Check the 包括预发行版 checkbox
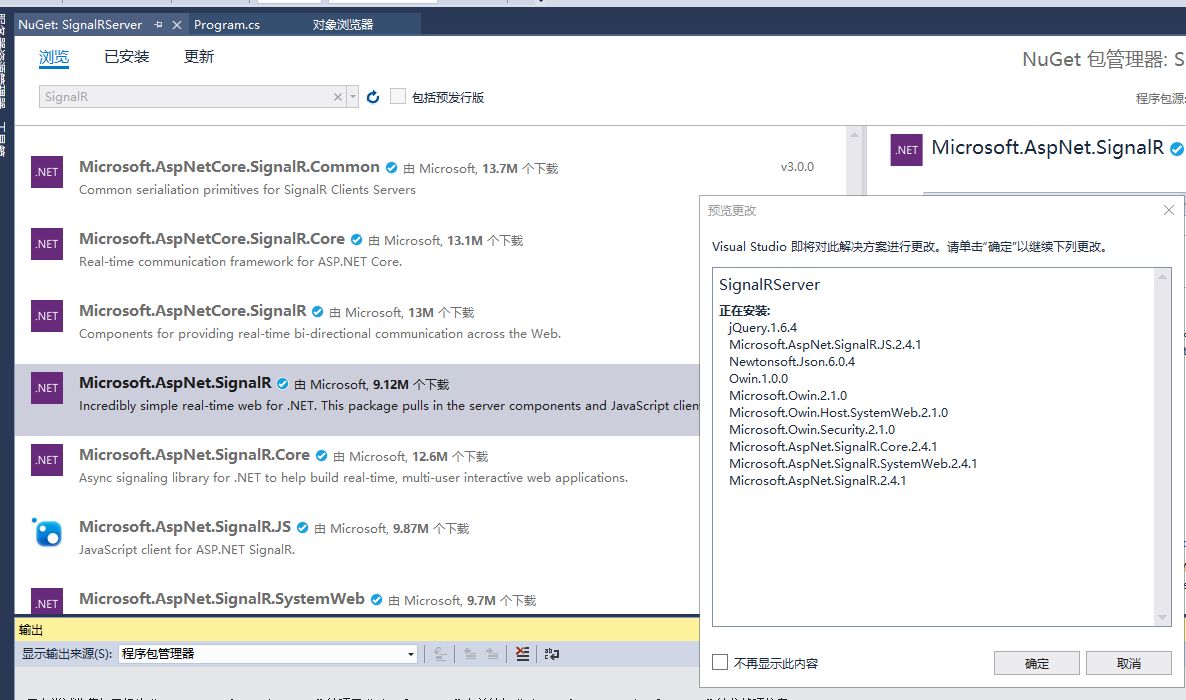The image size is (1186, 700). pos(397,96)
